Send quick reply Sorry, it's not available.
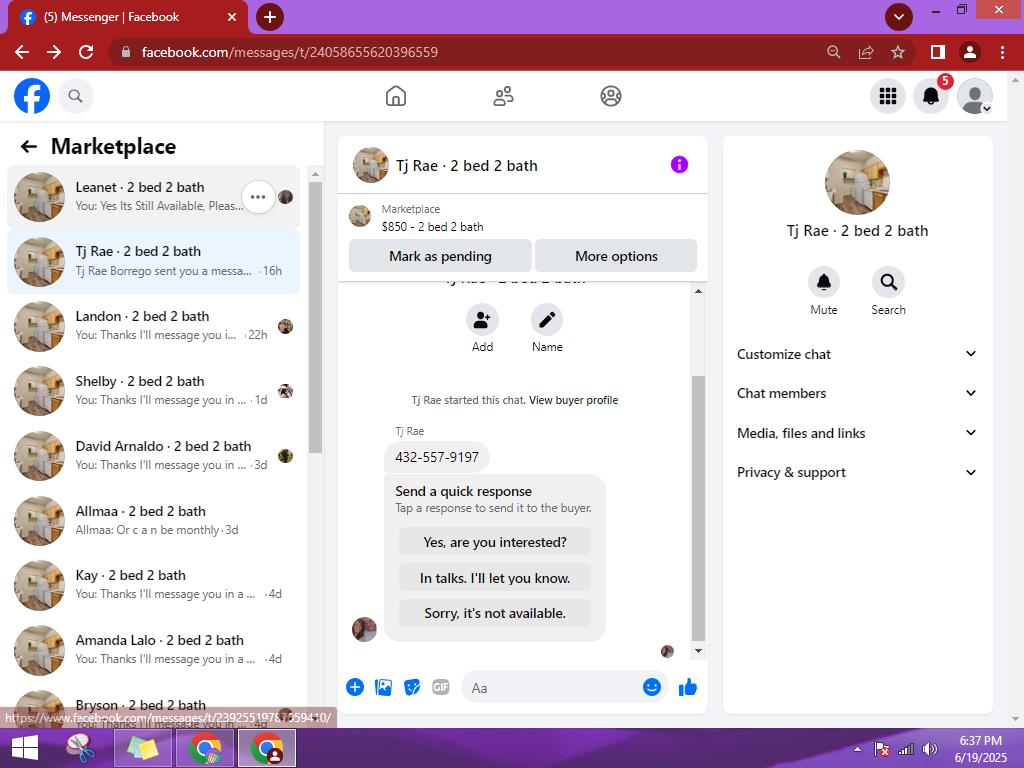The image size is (1024, 768). click(495, 613)
